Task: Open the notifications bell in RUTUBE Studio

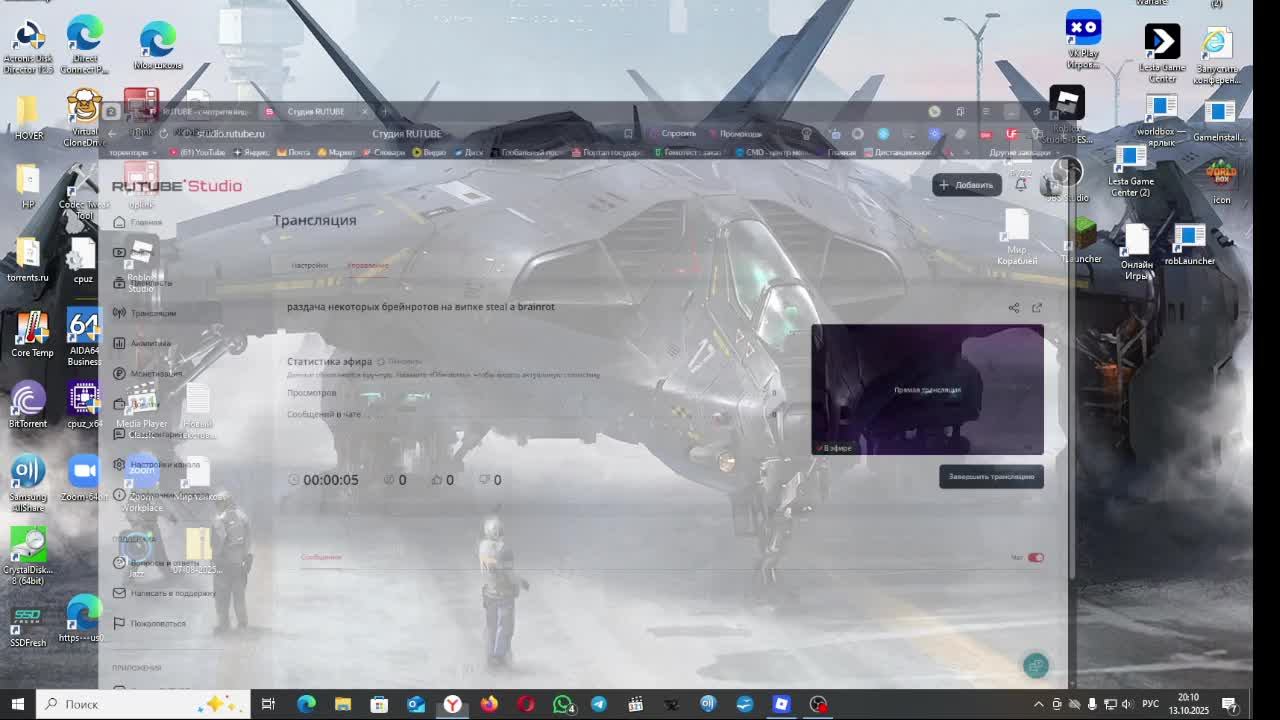Action: [x=1021, y=185]
